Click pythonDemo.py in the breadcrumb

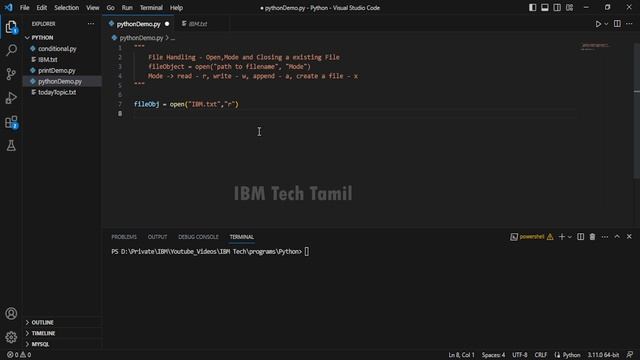(x=141, y=38)
